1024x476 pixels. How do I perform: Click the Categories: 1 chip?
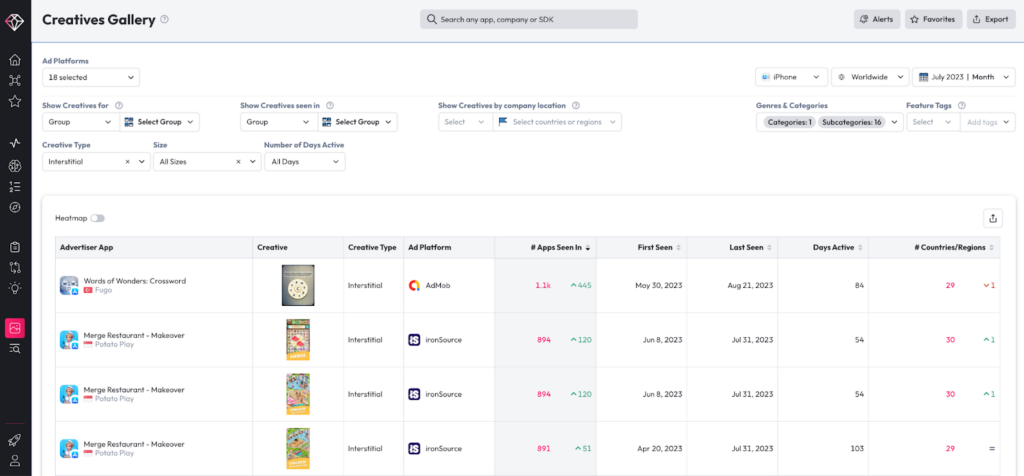click(789, 122)
